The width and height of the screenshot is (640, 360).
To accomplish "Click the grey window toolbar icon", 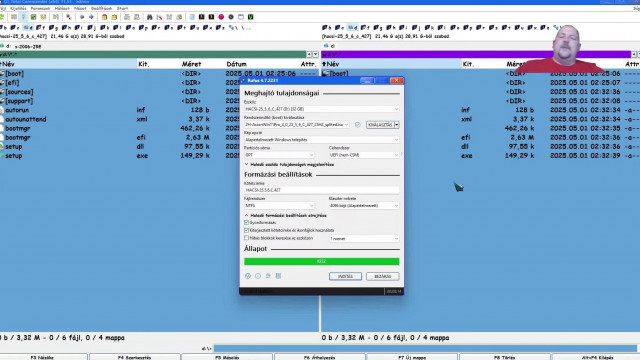I will tap(241, 17).
